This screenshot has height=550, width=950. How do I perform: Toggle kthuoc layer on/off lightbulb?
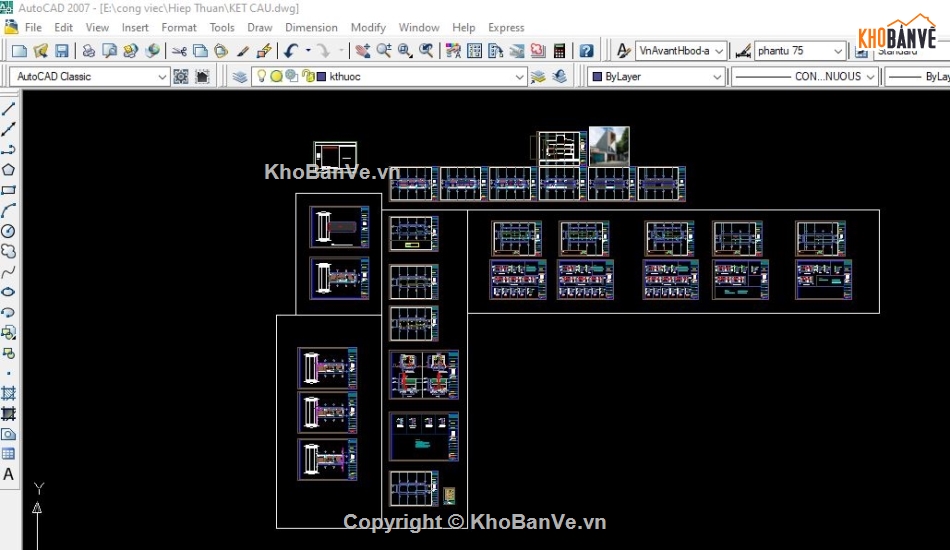point(262,76)
